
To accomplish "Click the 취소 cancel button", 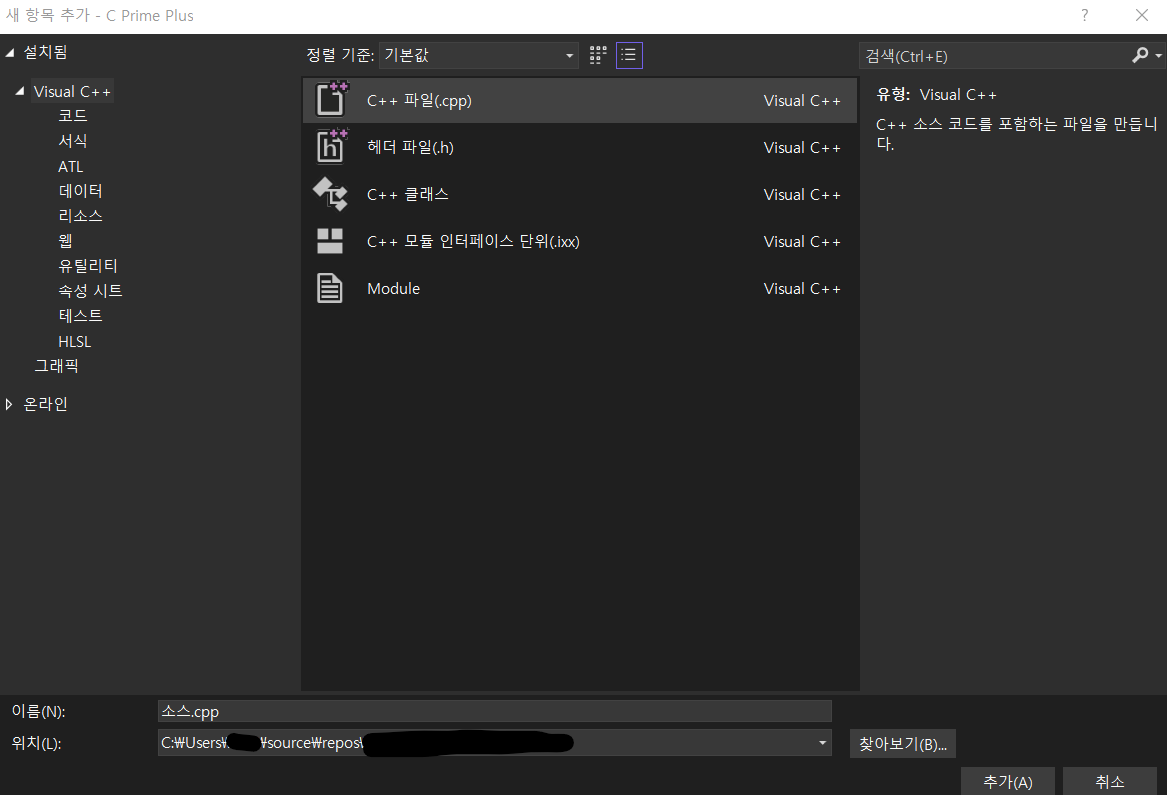I will (1109, 781).
